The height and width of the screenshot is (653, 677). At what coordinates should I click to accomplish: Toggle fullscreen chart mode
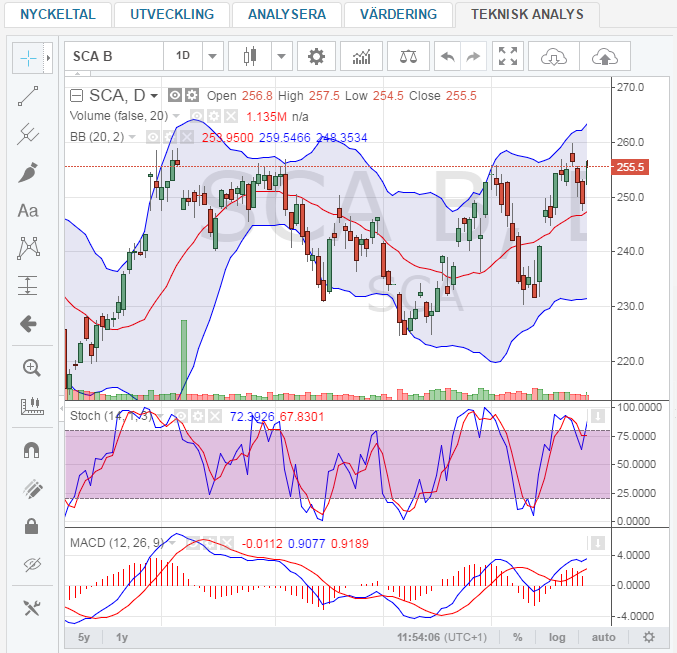pyautogui.click(x=508, y=56)
